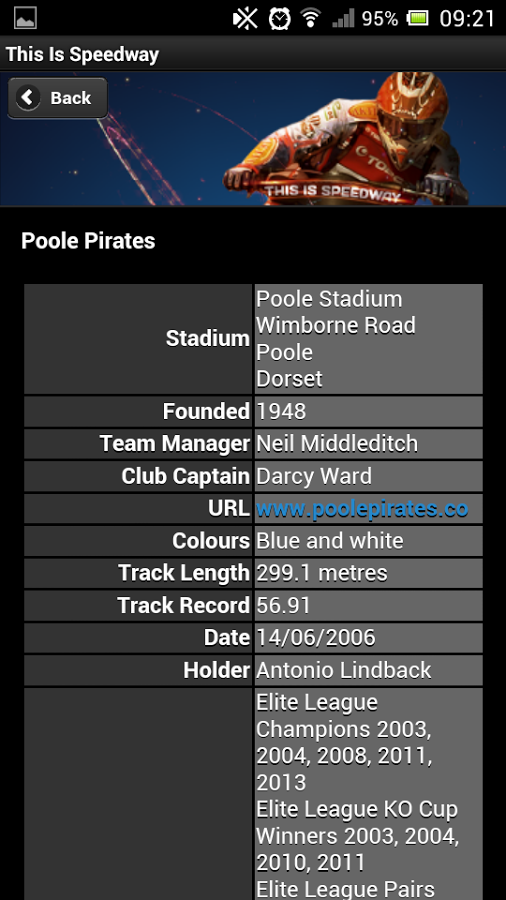Screen dimensions: 506x900
Task: Go back using the Back button
Action: pyautogui.click(x=57, y=98)
